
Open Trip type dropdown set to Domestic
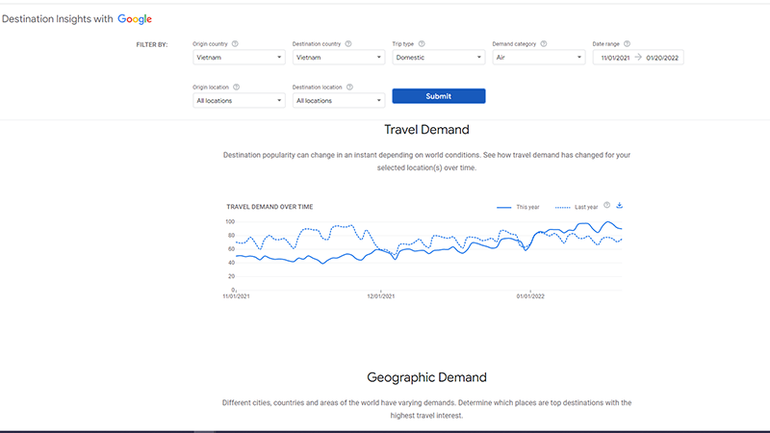(438, 58)
